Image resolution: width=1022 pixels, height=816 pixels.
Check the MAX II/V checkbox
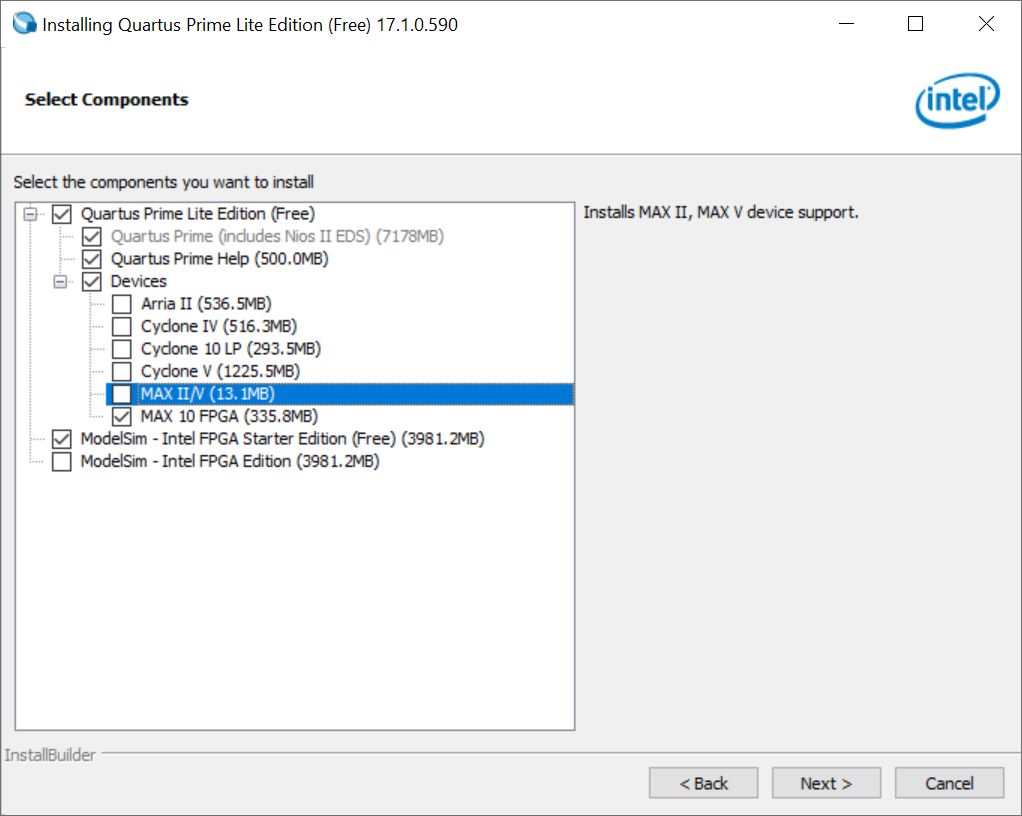tap(121, 394)
